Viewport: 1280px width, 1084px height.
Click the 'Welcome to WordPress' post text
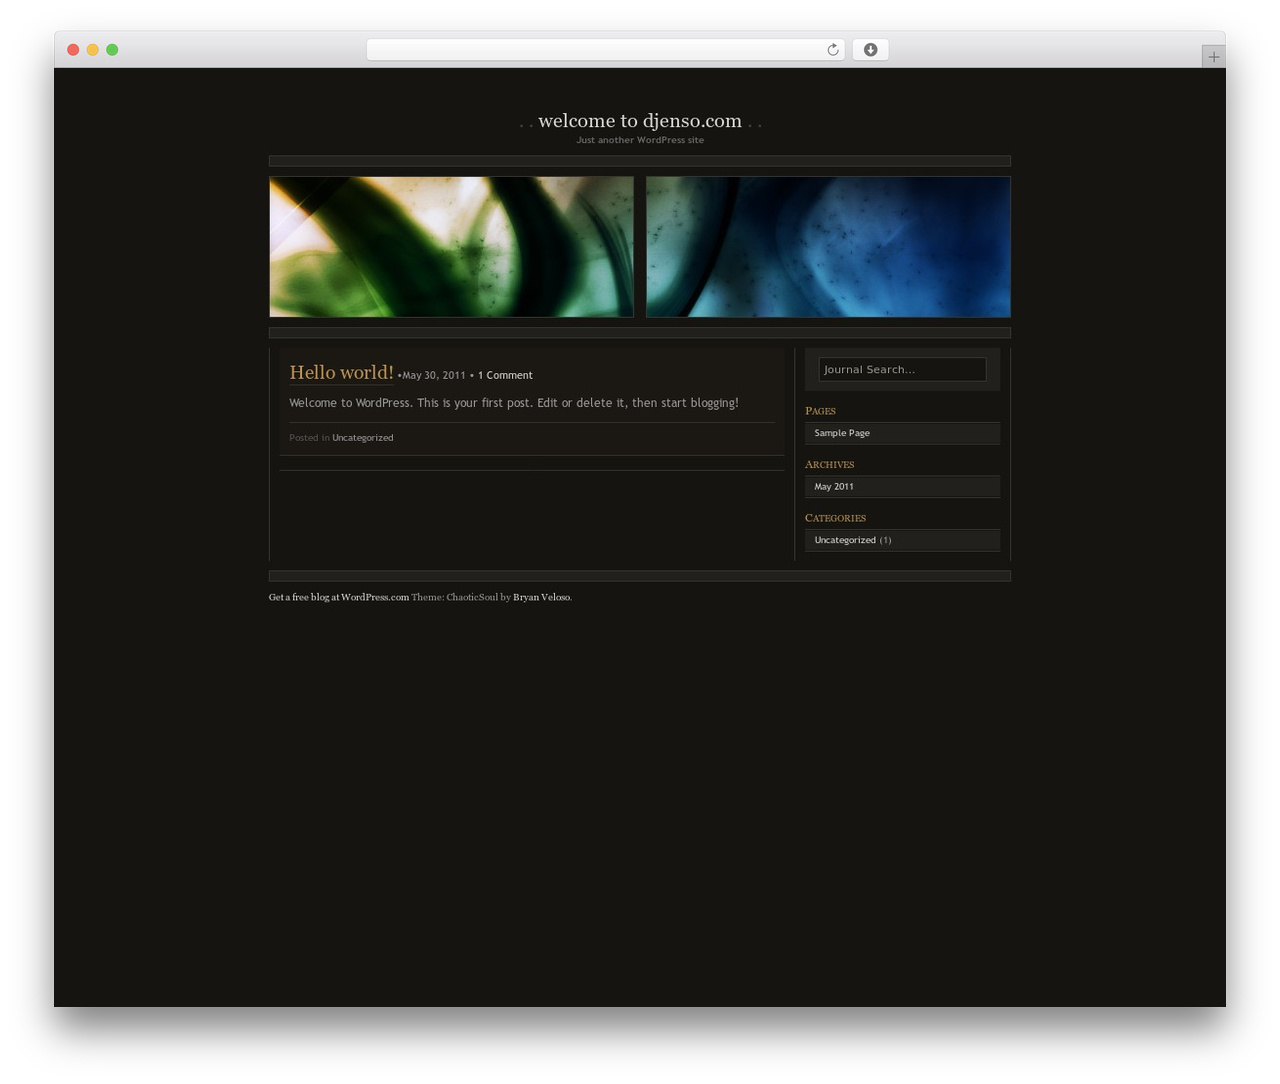tap(514, 403)
